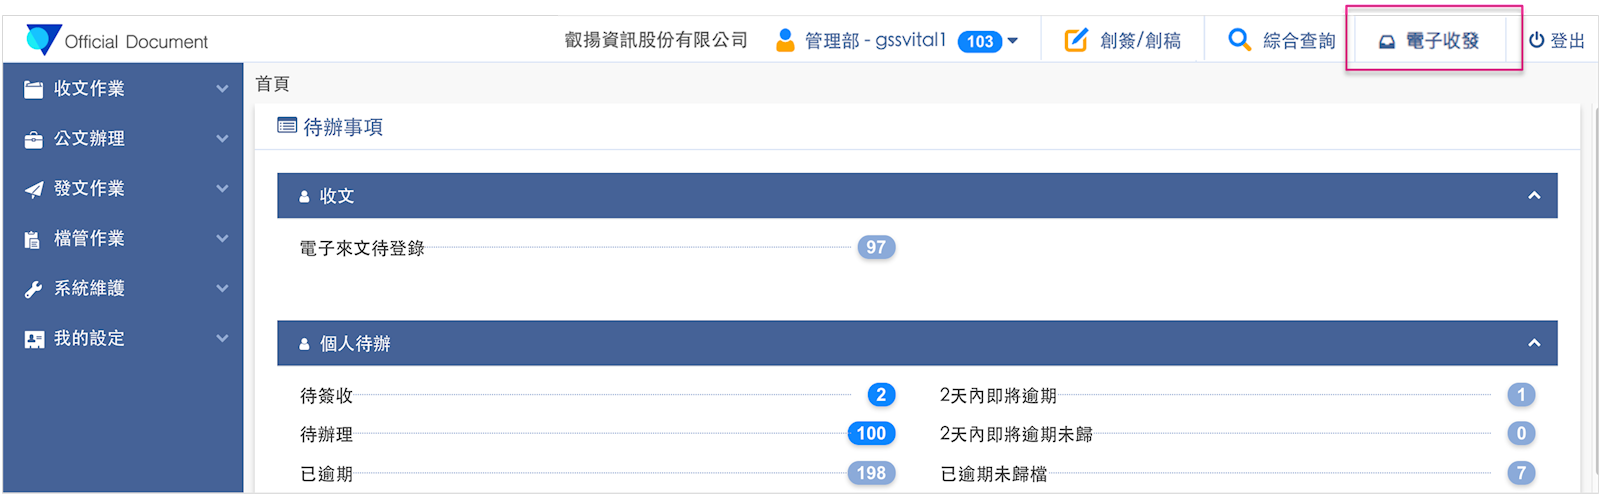Click the 綜合查詢 magnifier icon

click(1239, 40)
